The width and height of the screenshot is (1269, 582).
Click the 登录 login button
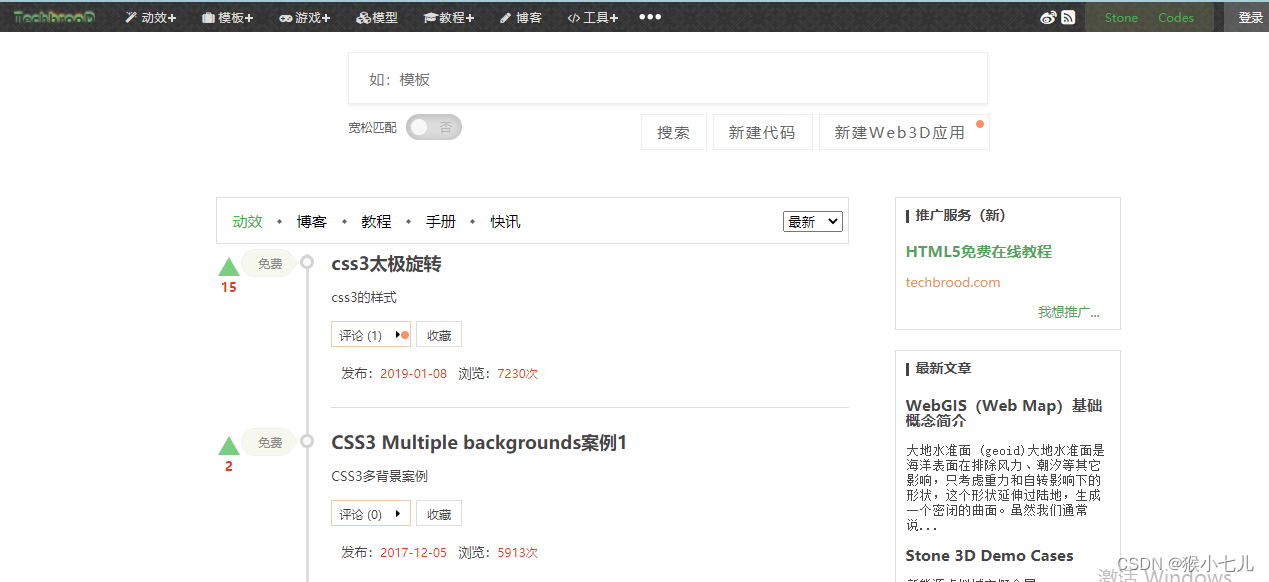click(1250, 17)
